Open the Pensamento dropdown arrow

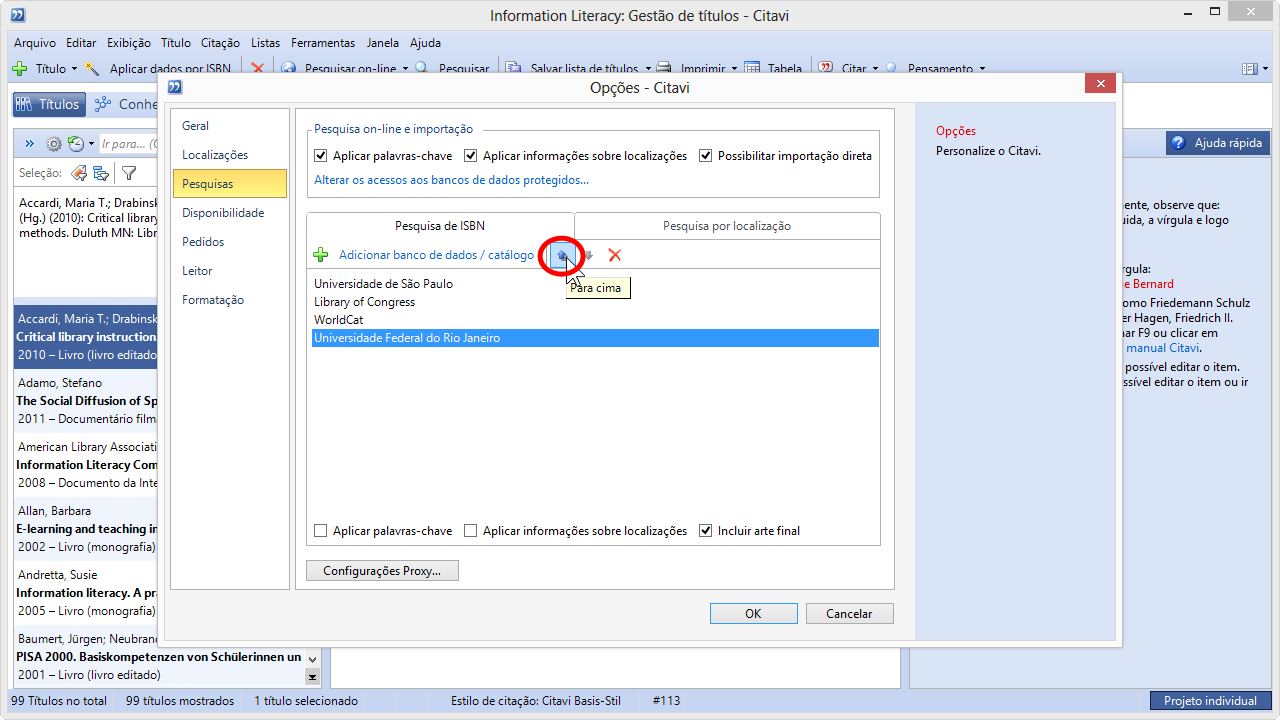coord(982,69)
